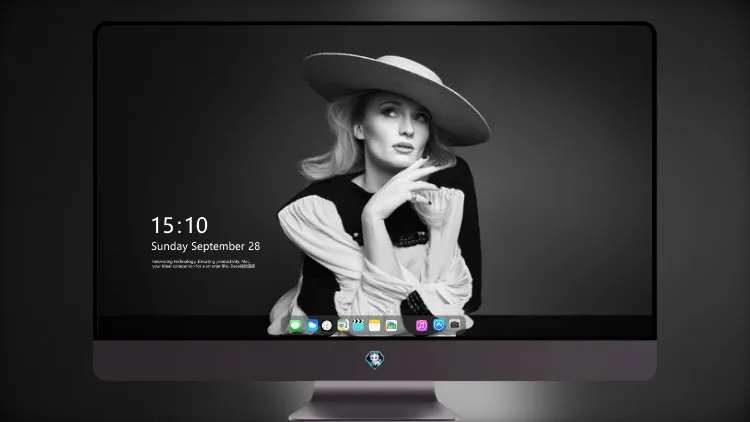Launch the clapperboard video app in dock
This screenshot has height=422, width=750.
(x=358, y=326)
